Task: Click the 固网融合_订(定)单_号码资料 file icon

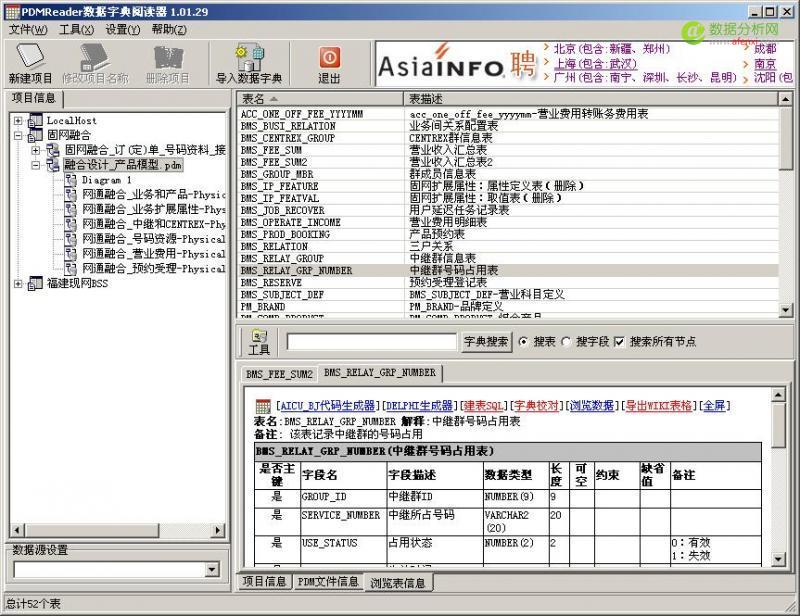Action: coord(53,150)
